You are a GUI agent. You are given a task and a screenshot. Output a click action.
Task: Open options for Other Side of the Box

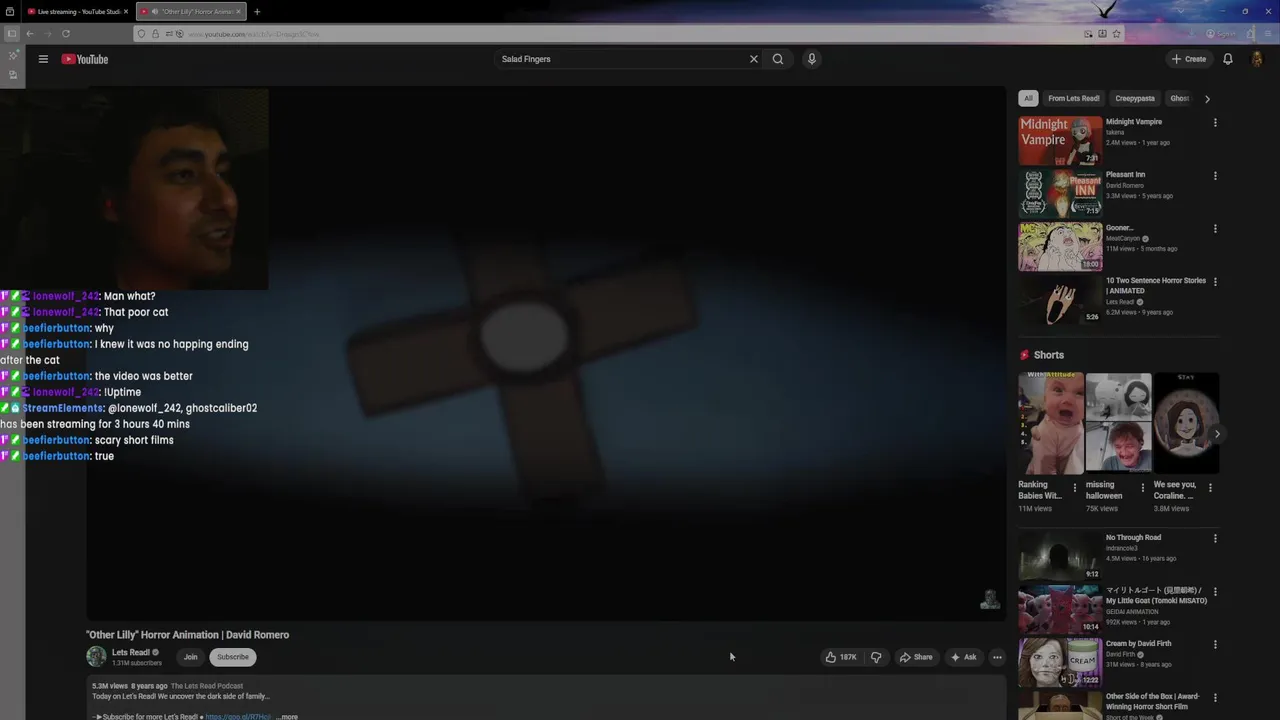(1215, 698)
